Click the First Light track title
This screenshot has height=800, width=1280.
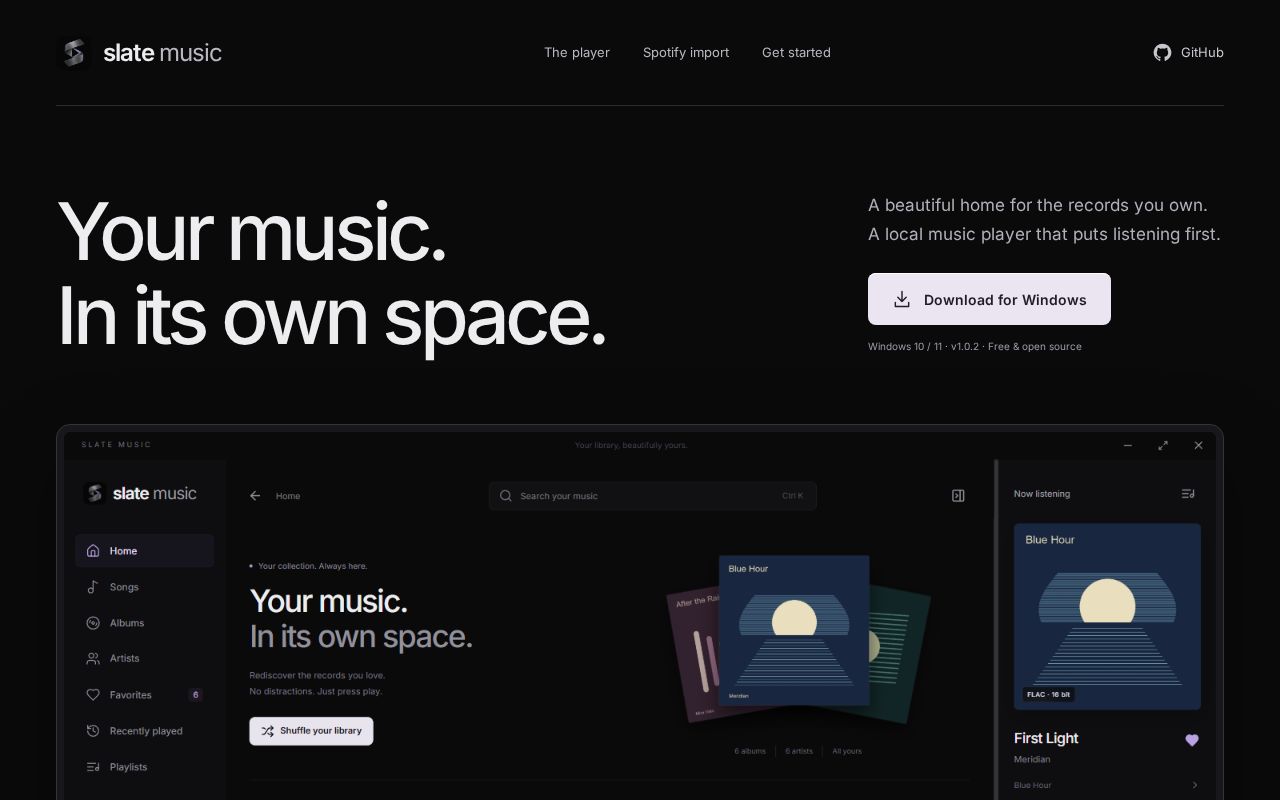pos(1046,738)
